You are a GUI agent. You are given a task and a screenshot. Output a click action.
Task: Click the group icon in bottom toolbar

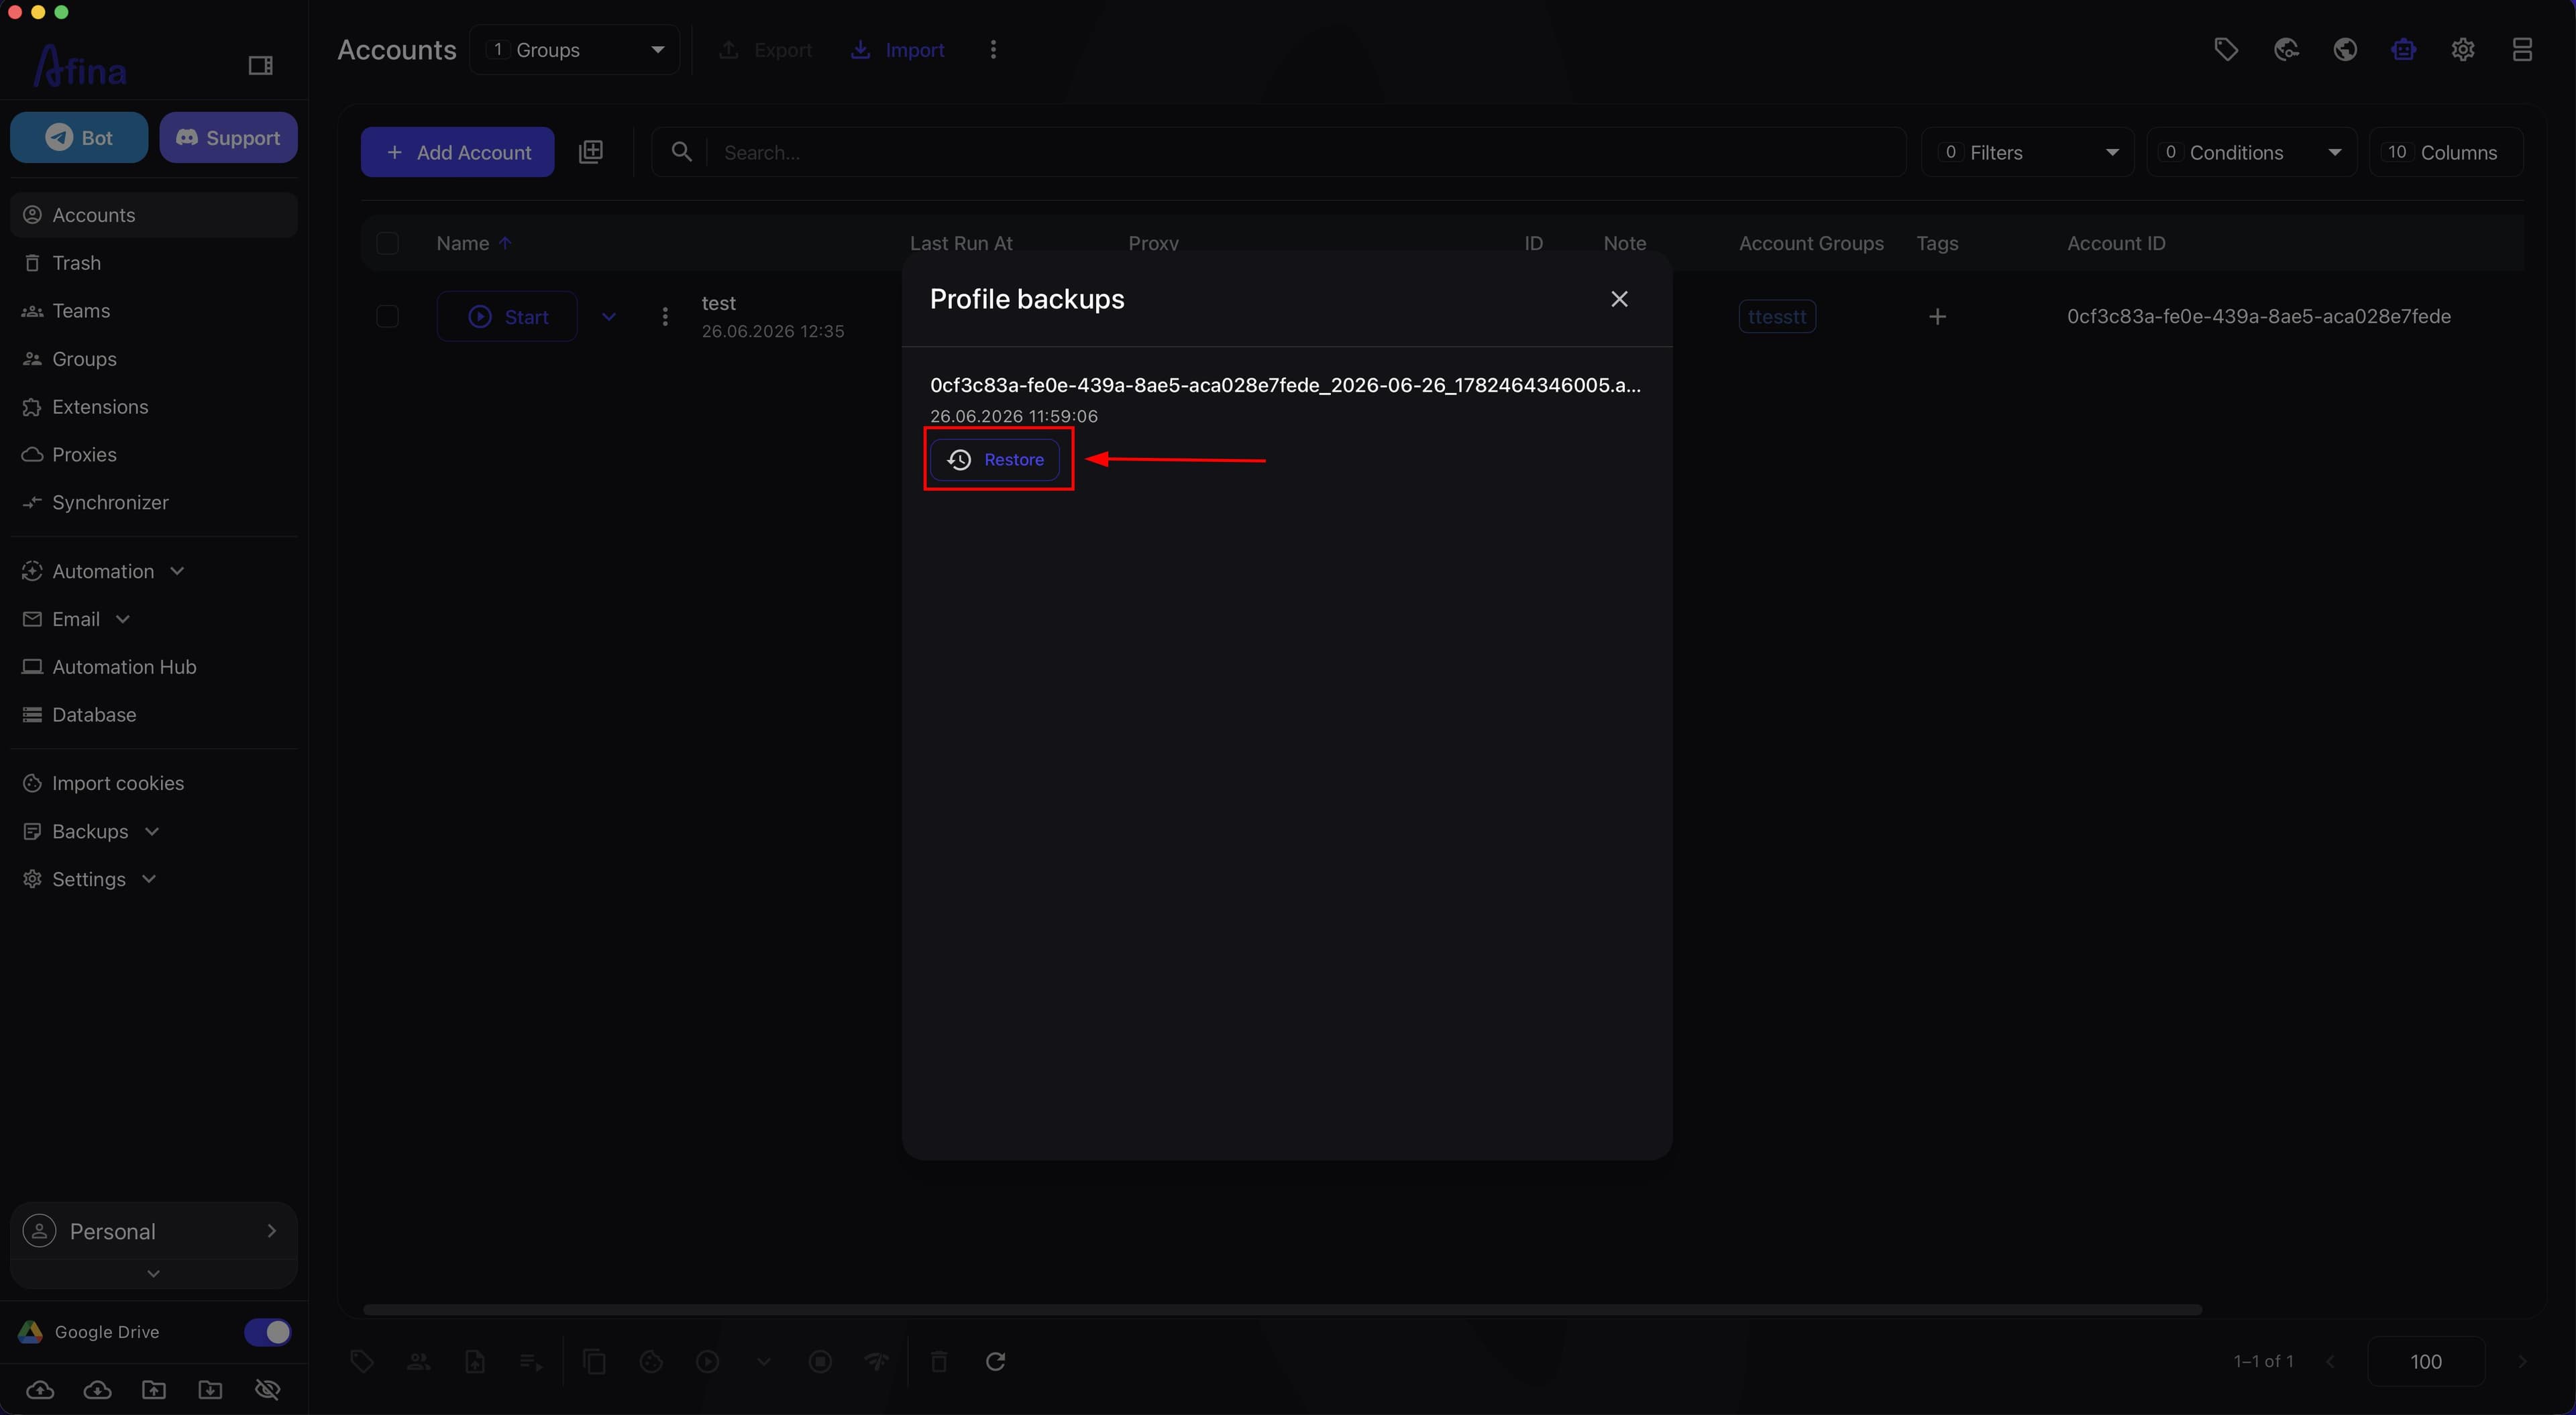pos(419,1361)
